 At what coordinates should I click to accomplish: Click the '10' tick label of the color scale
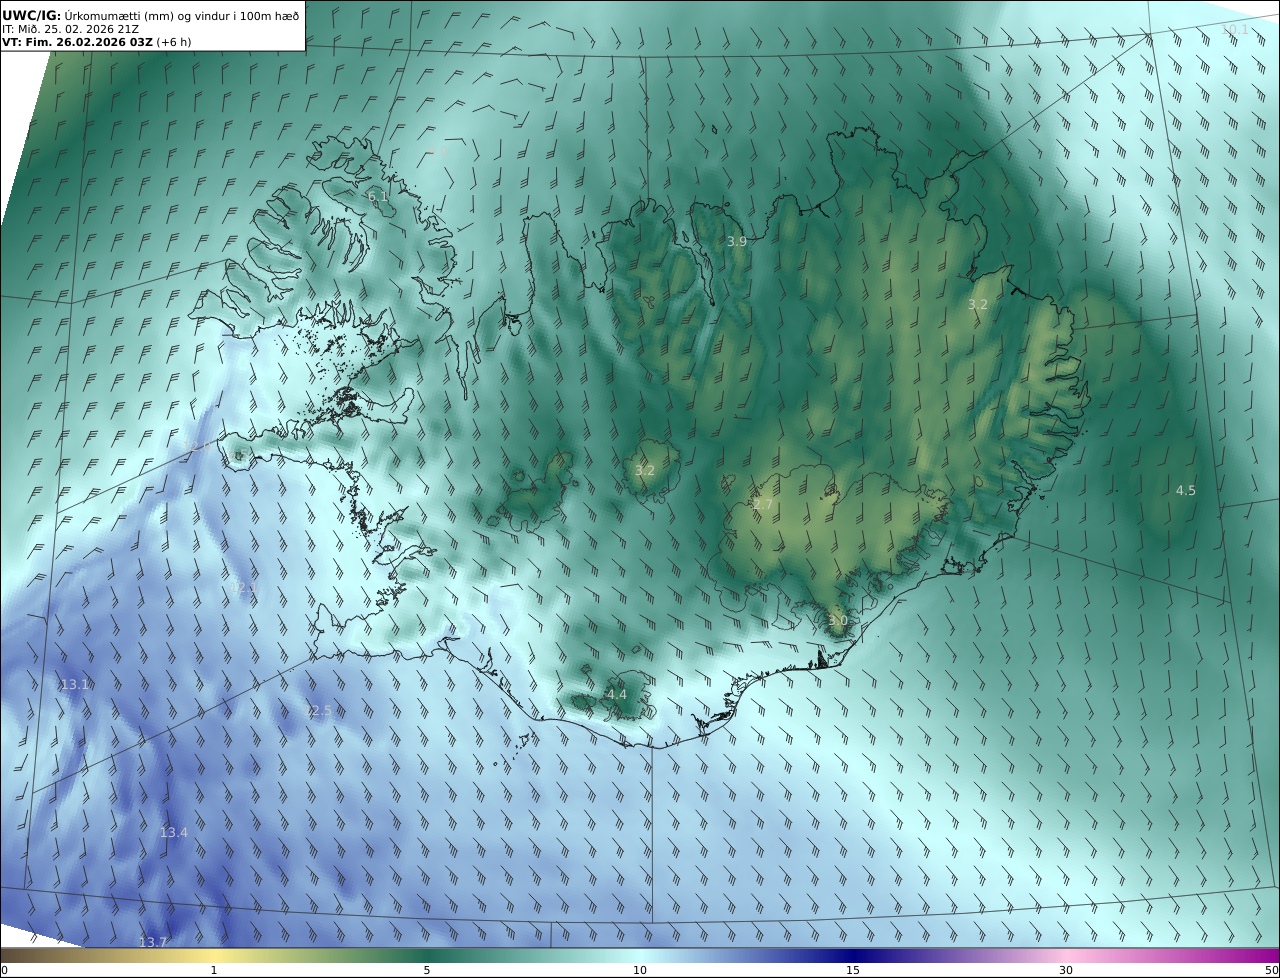(x=640, y=970)
